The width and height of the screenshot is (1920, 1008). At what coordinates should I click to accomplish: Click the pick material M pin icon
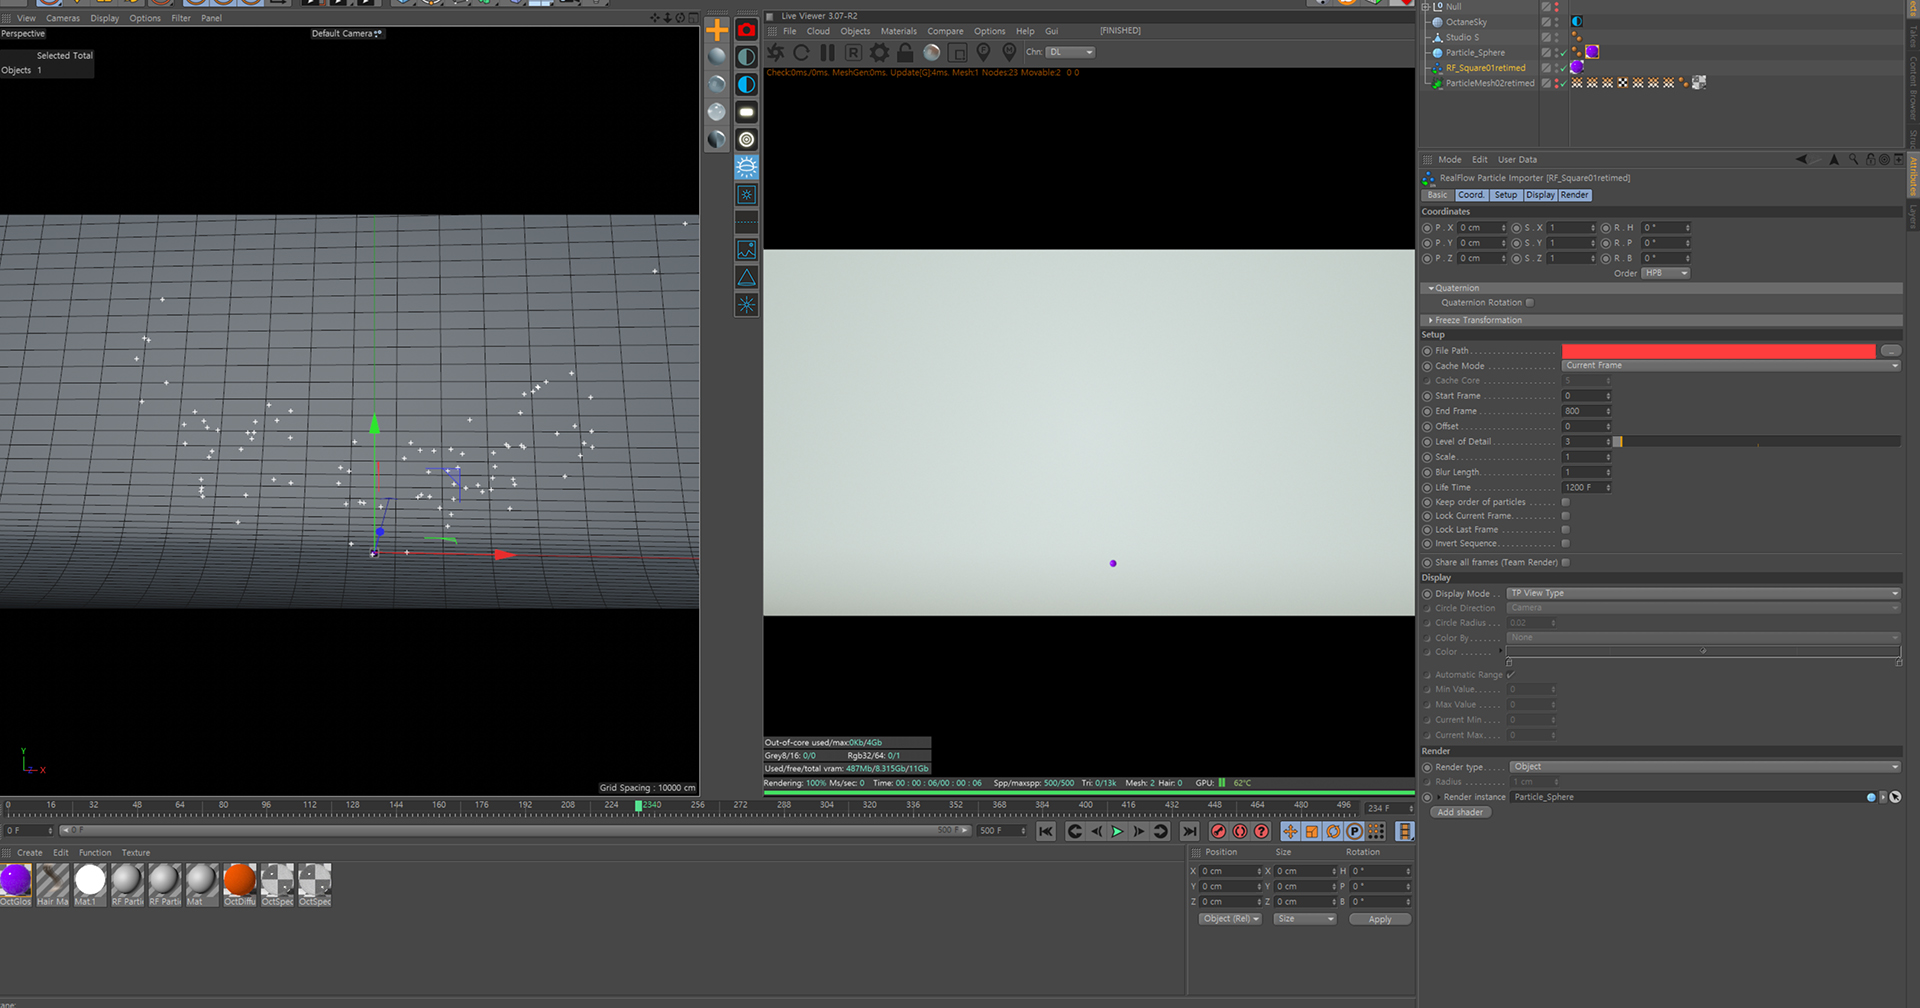pos(1009,52)
